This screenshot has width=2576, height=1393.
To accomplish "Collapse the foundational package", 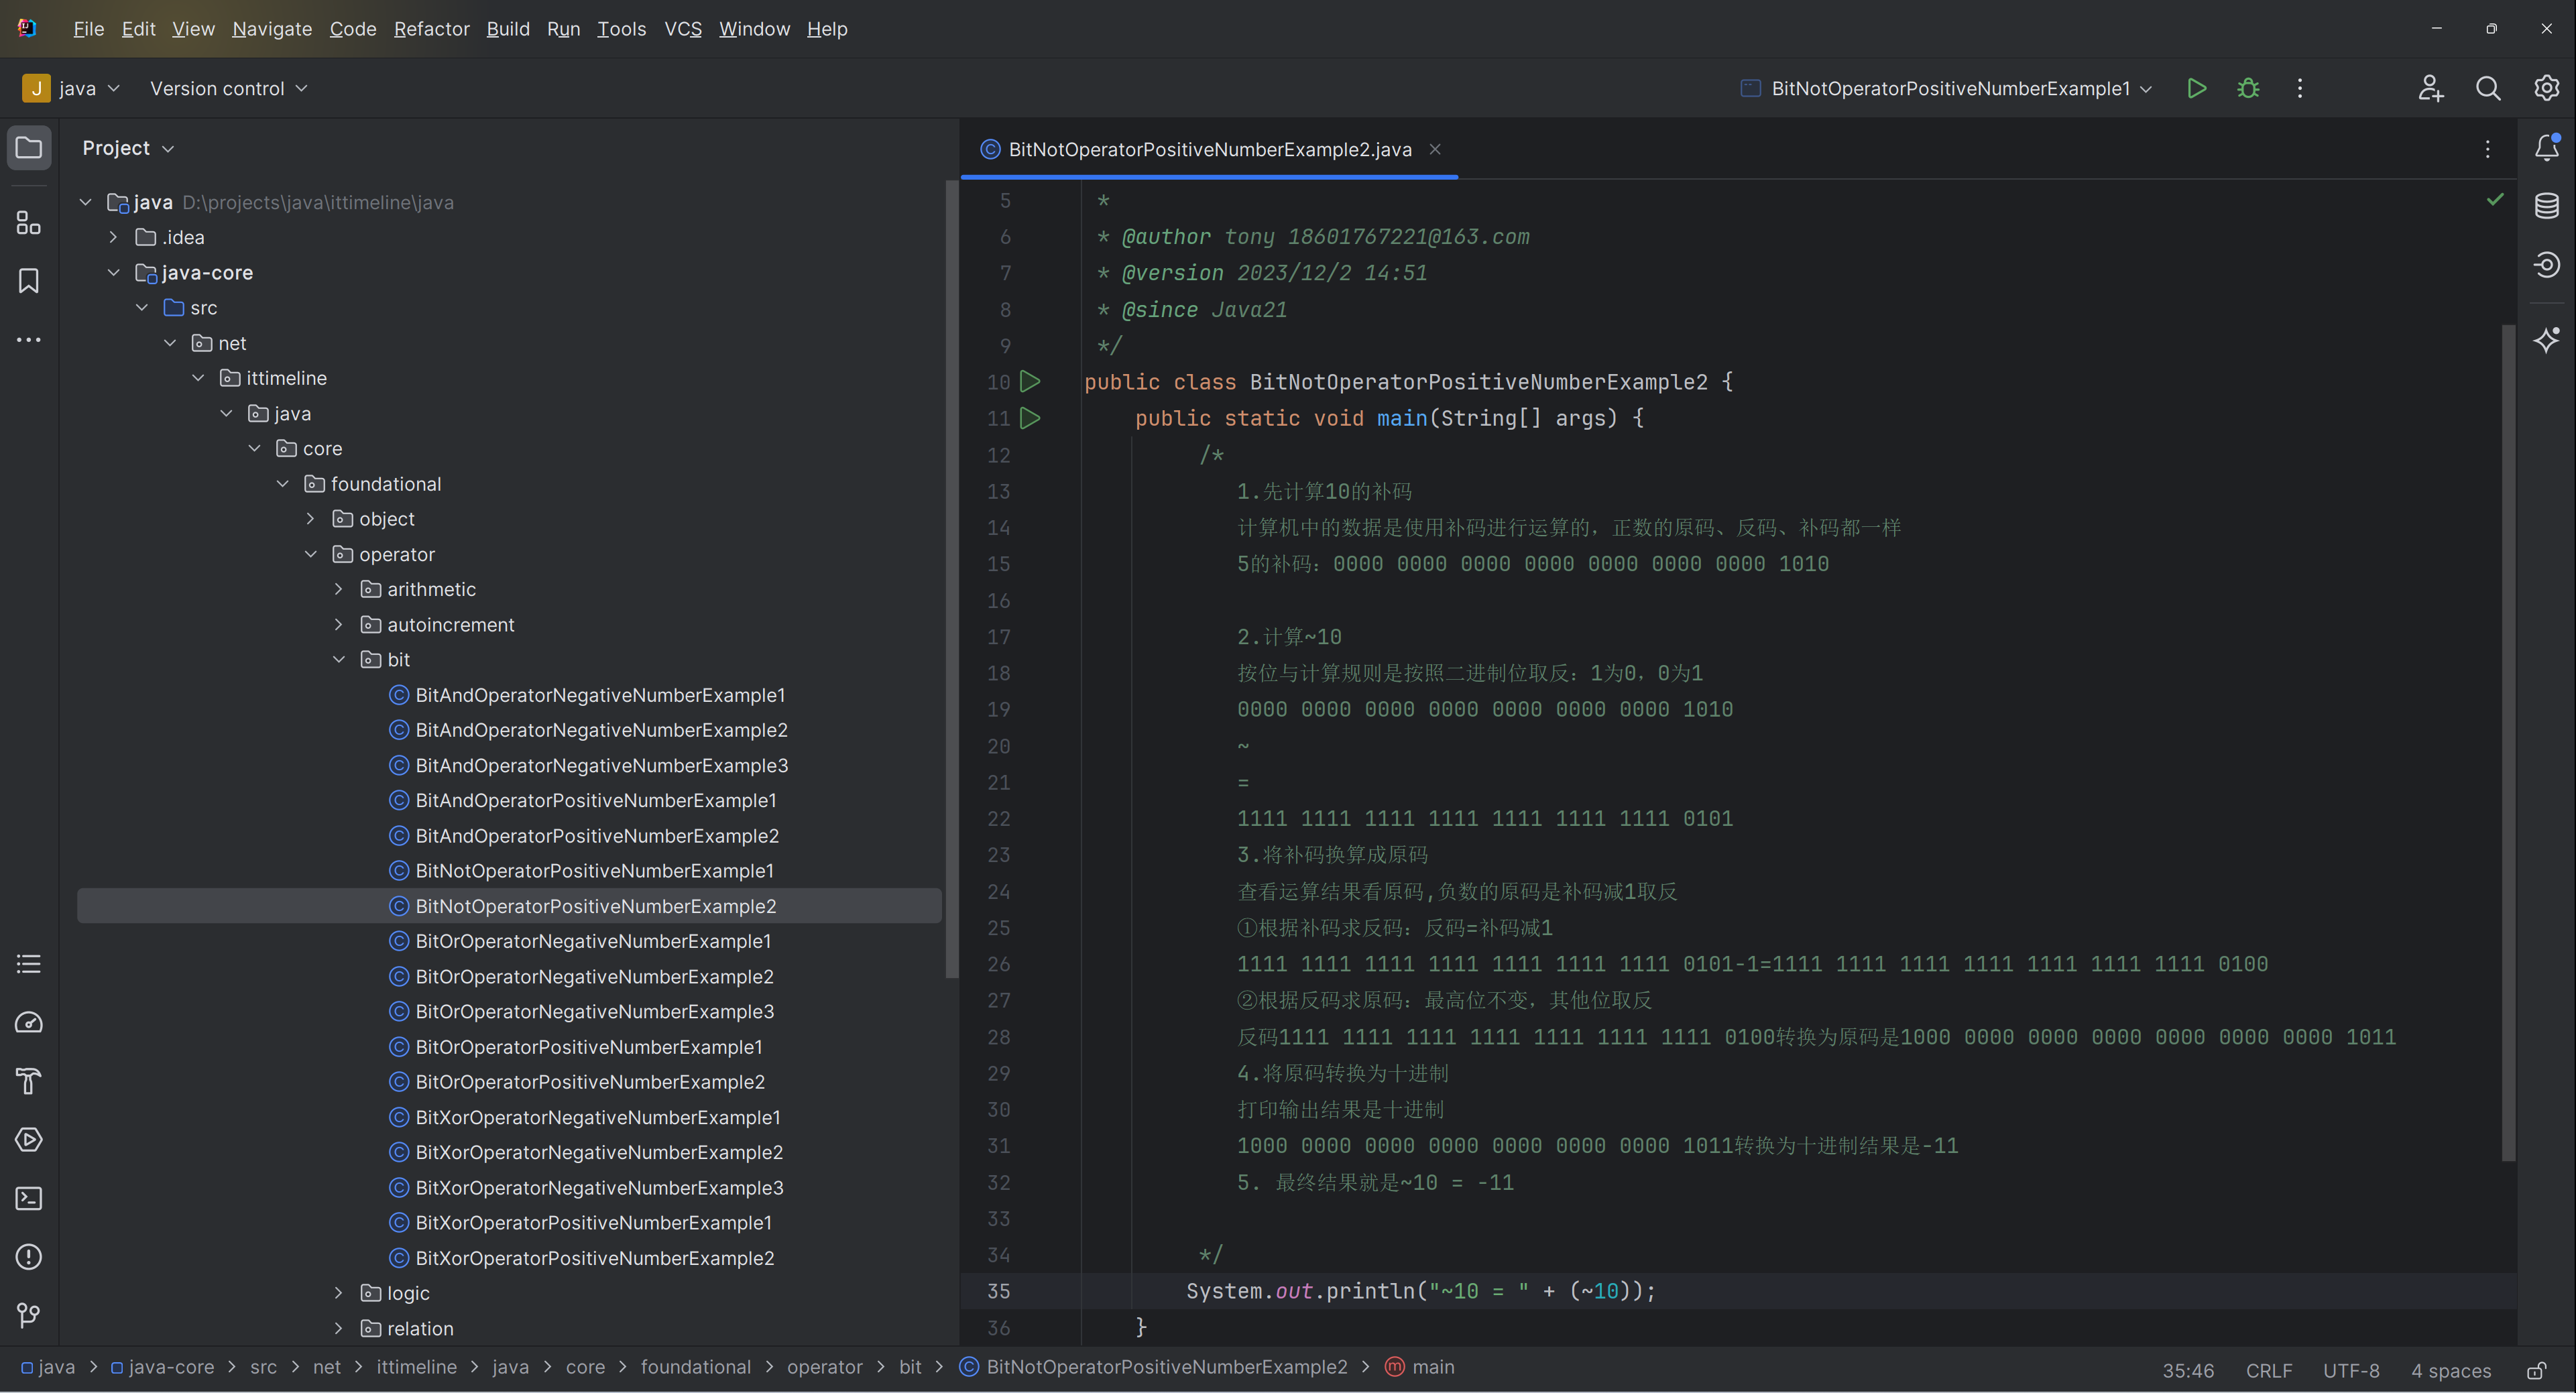I will (282, 484).
